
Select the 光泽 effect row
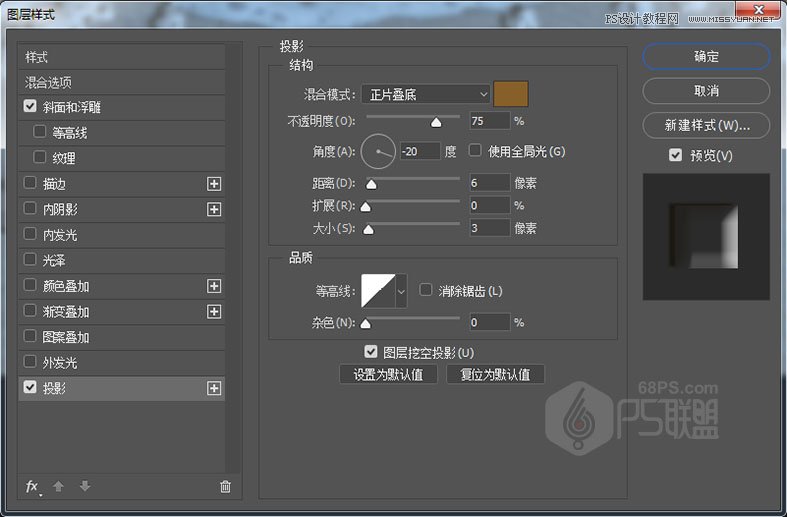pyautogui.click(x=121, y=261)
